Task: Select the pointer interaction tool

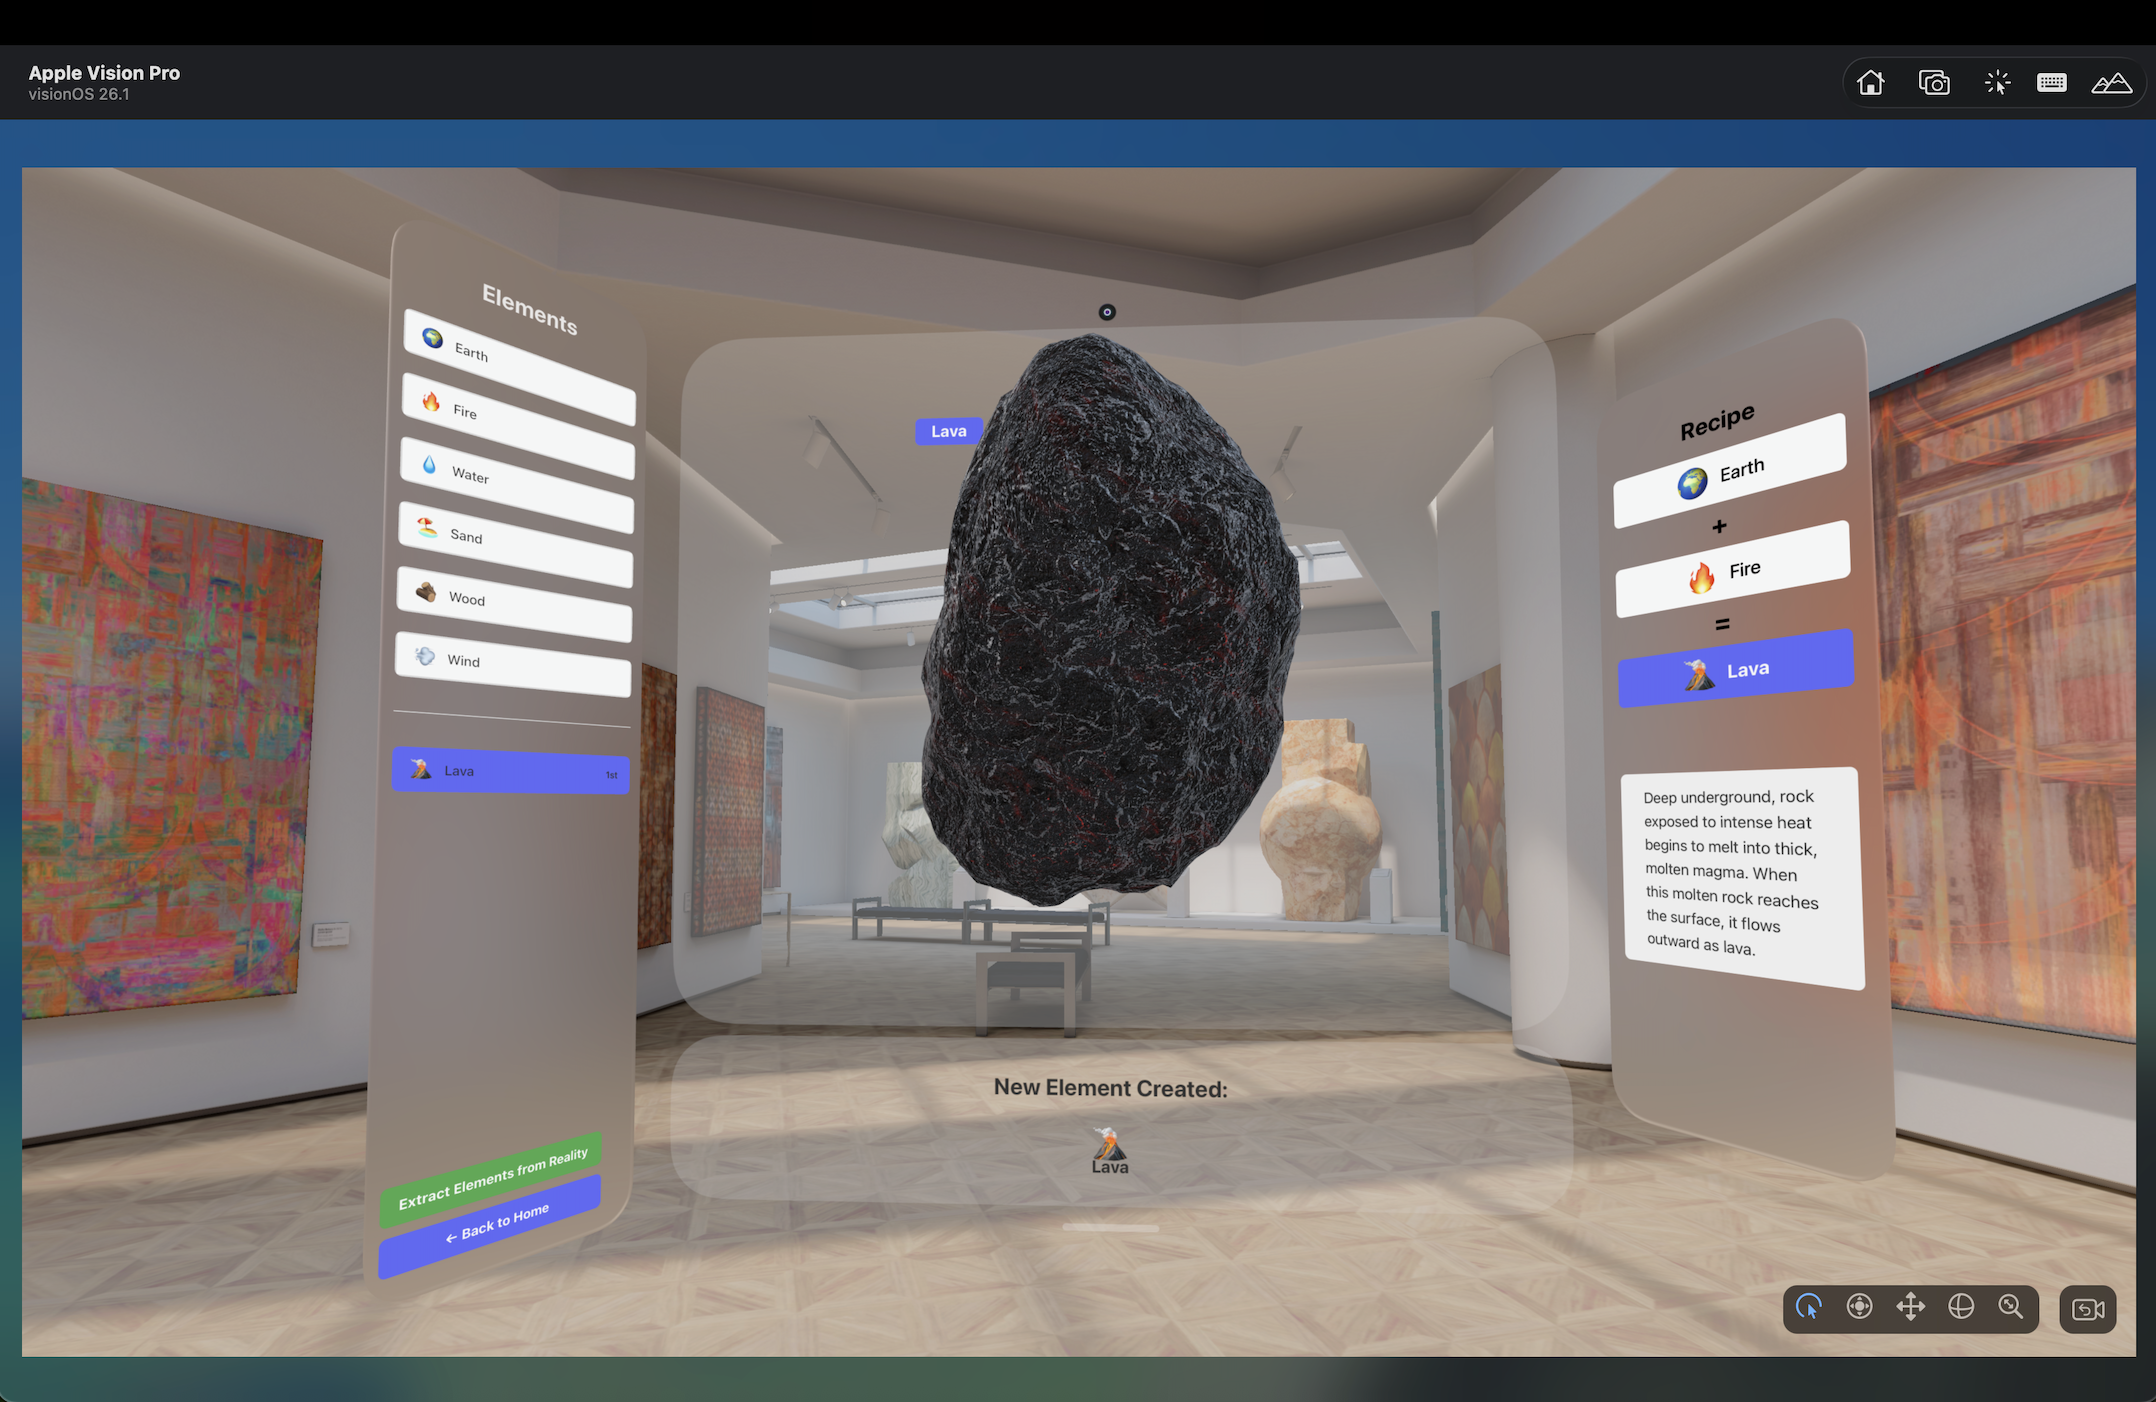Action: pyautogui.click(x=1809, y=1308)
